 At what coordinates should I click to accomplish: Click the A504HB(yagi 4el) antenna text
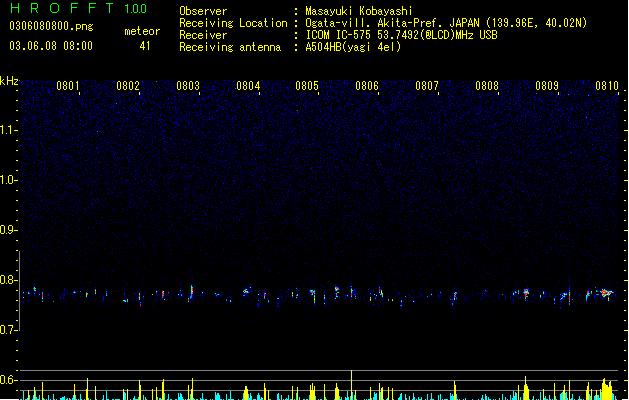coord(353,47)
